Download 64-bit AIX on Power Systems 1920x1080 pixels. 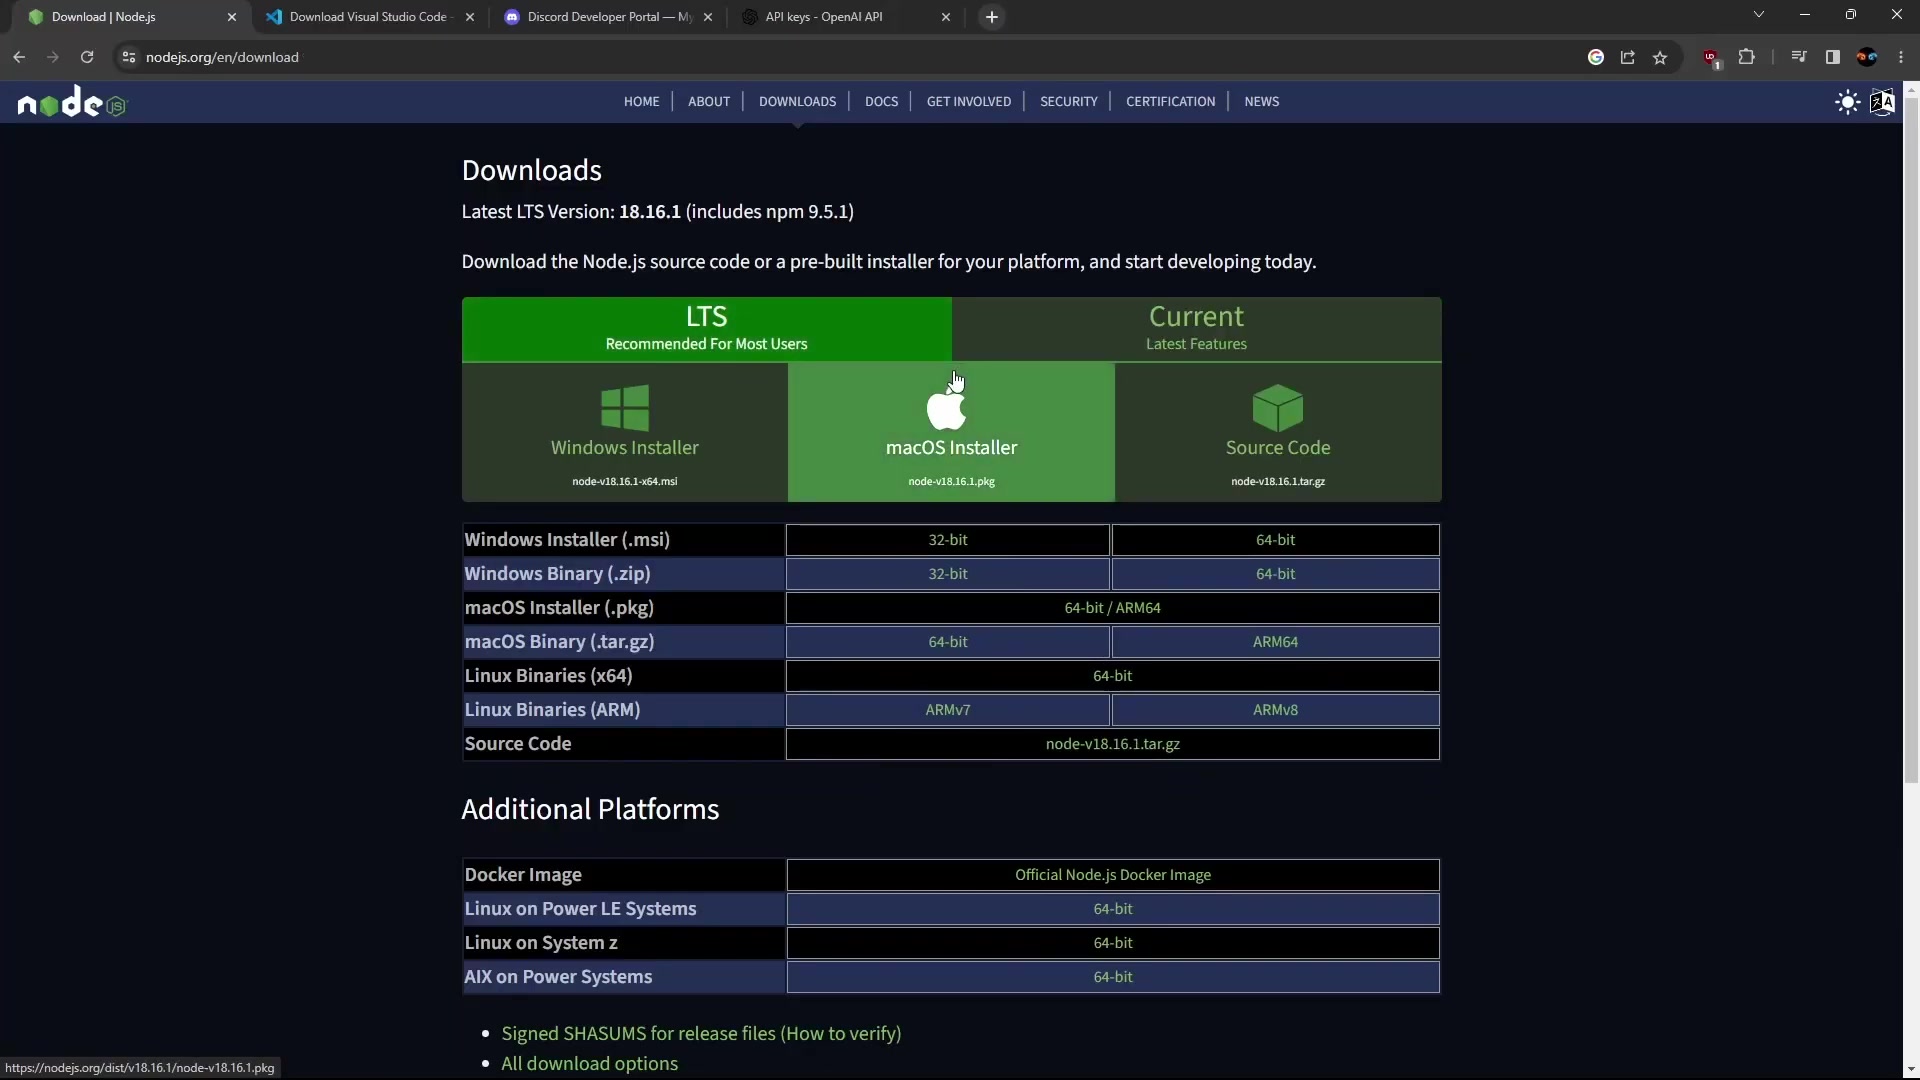click(x=1112, y=977)
